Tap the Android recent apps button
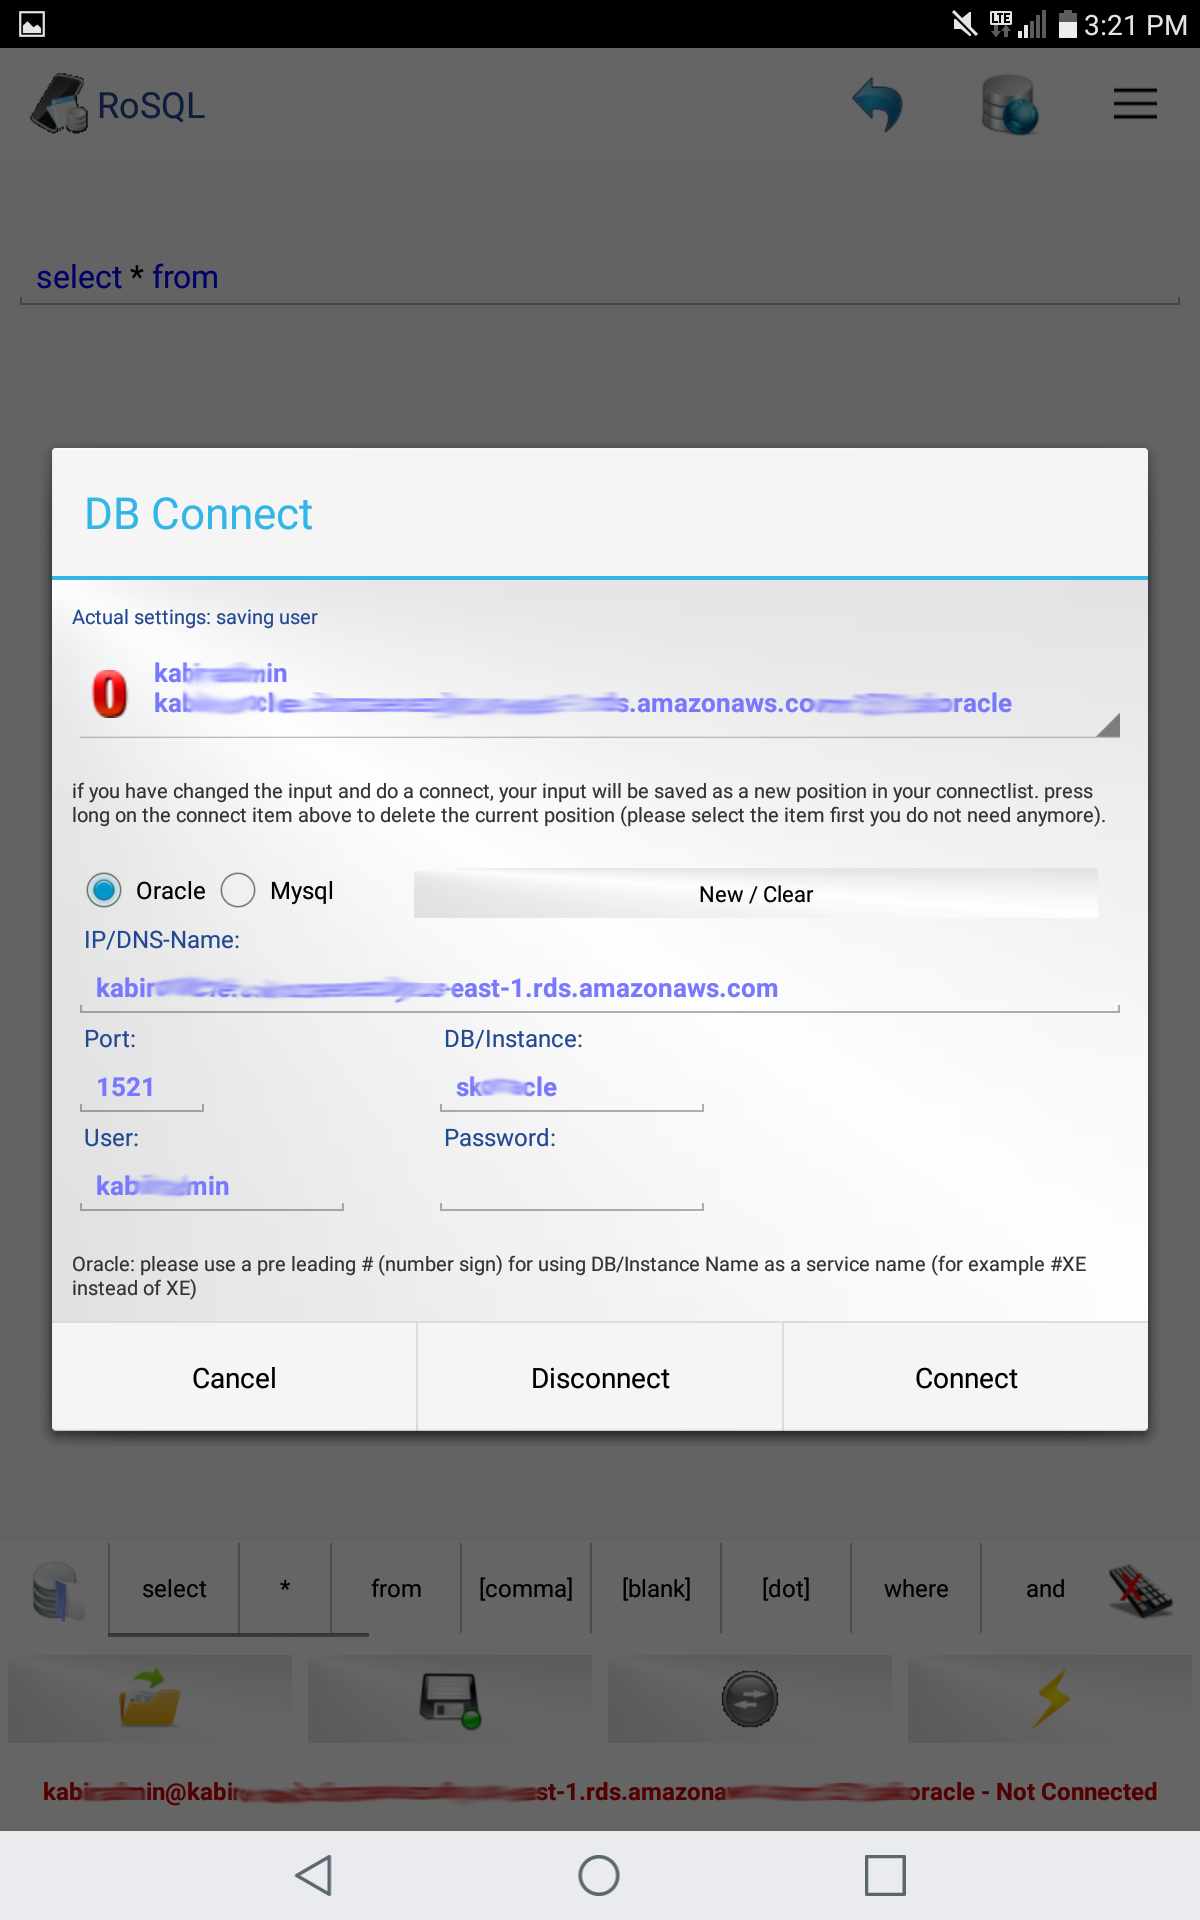1200x1920 pixels. 885,1875
